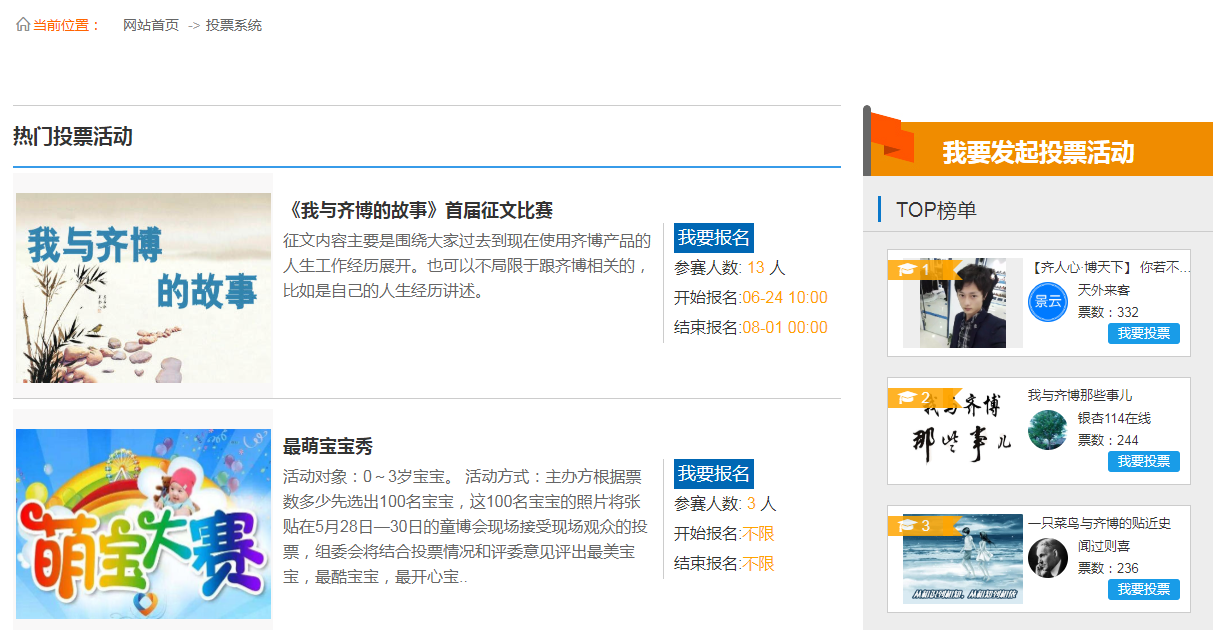Vote for 闻过则喜 entry

pos(1143,589)
